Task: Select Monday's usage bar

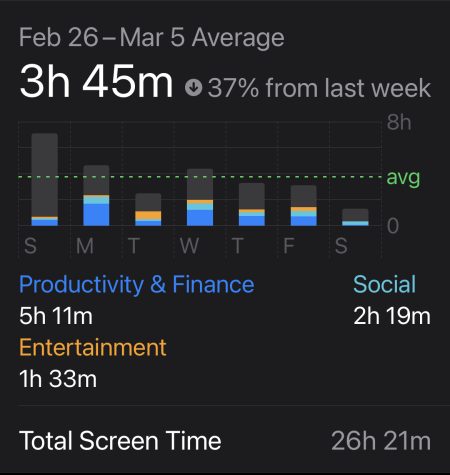Action: [96, 196]
